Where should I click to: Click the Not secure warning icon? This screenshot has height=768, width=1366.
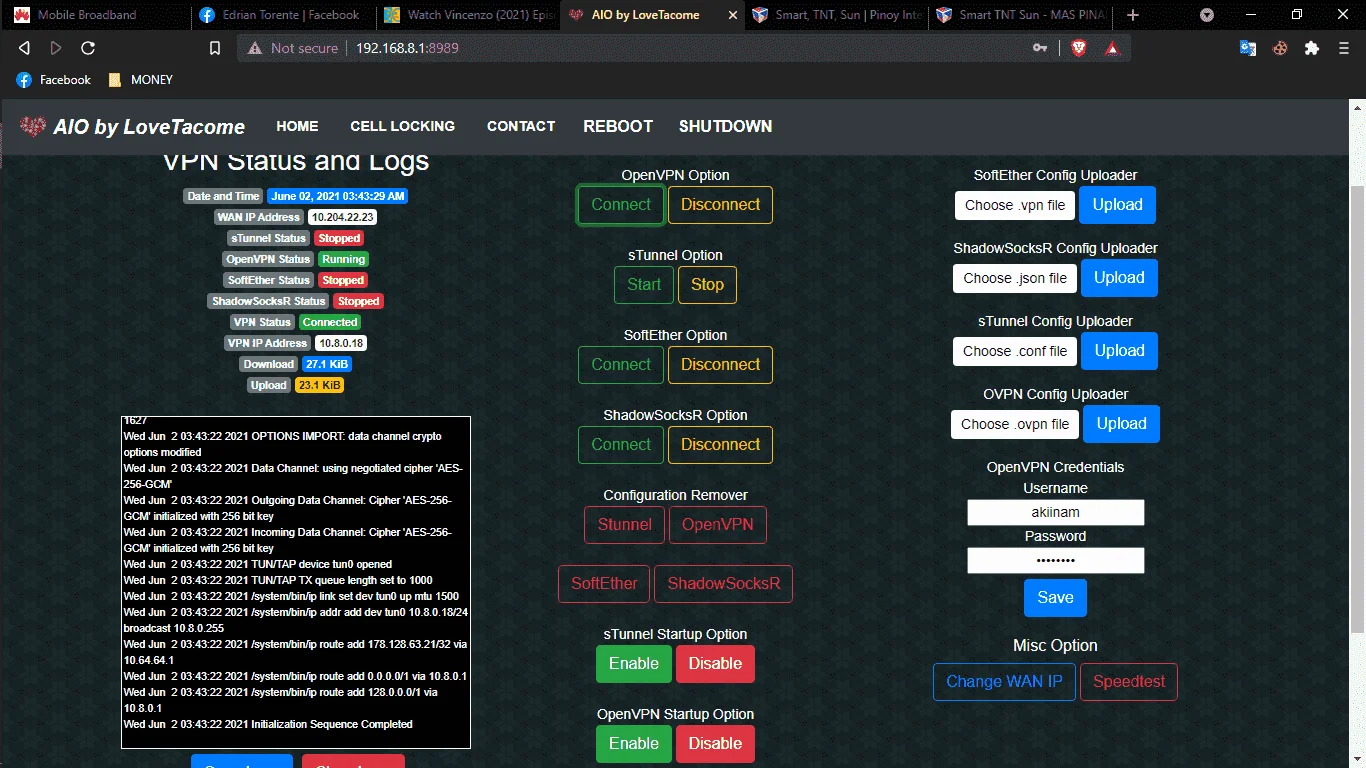(x=255, y=48)
